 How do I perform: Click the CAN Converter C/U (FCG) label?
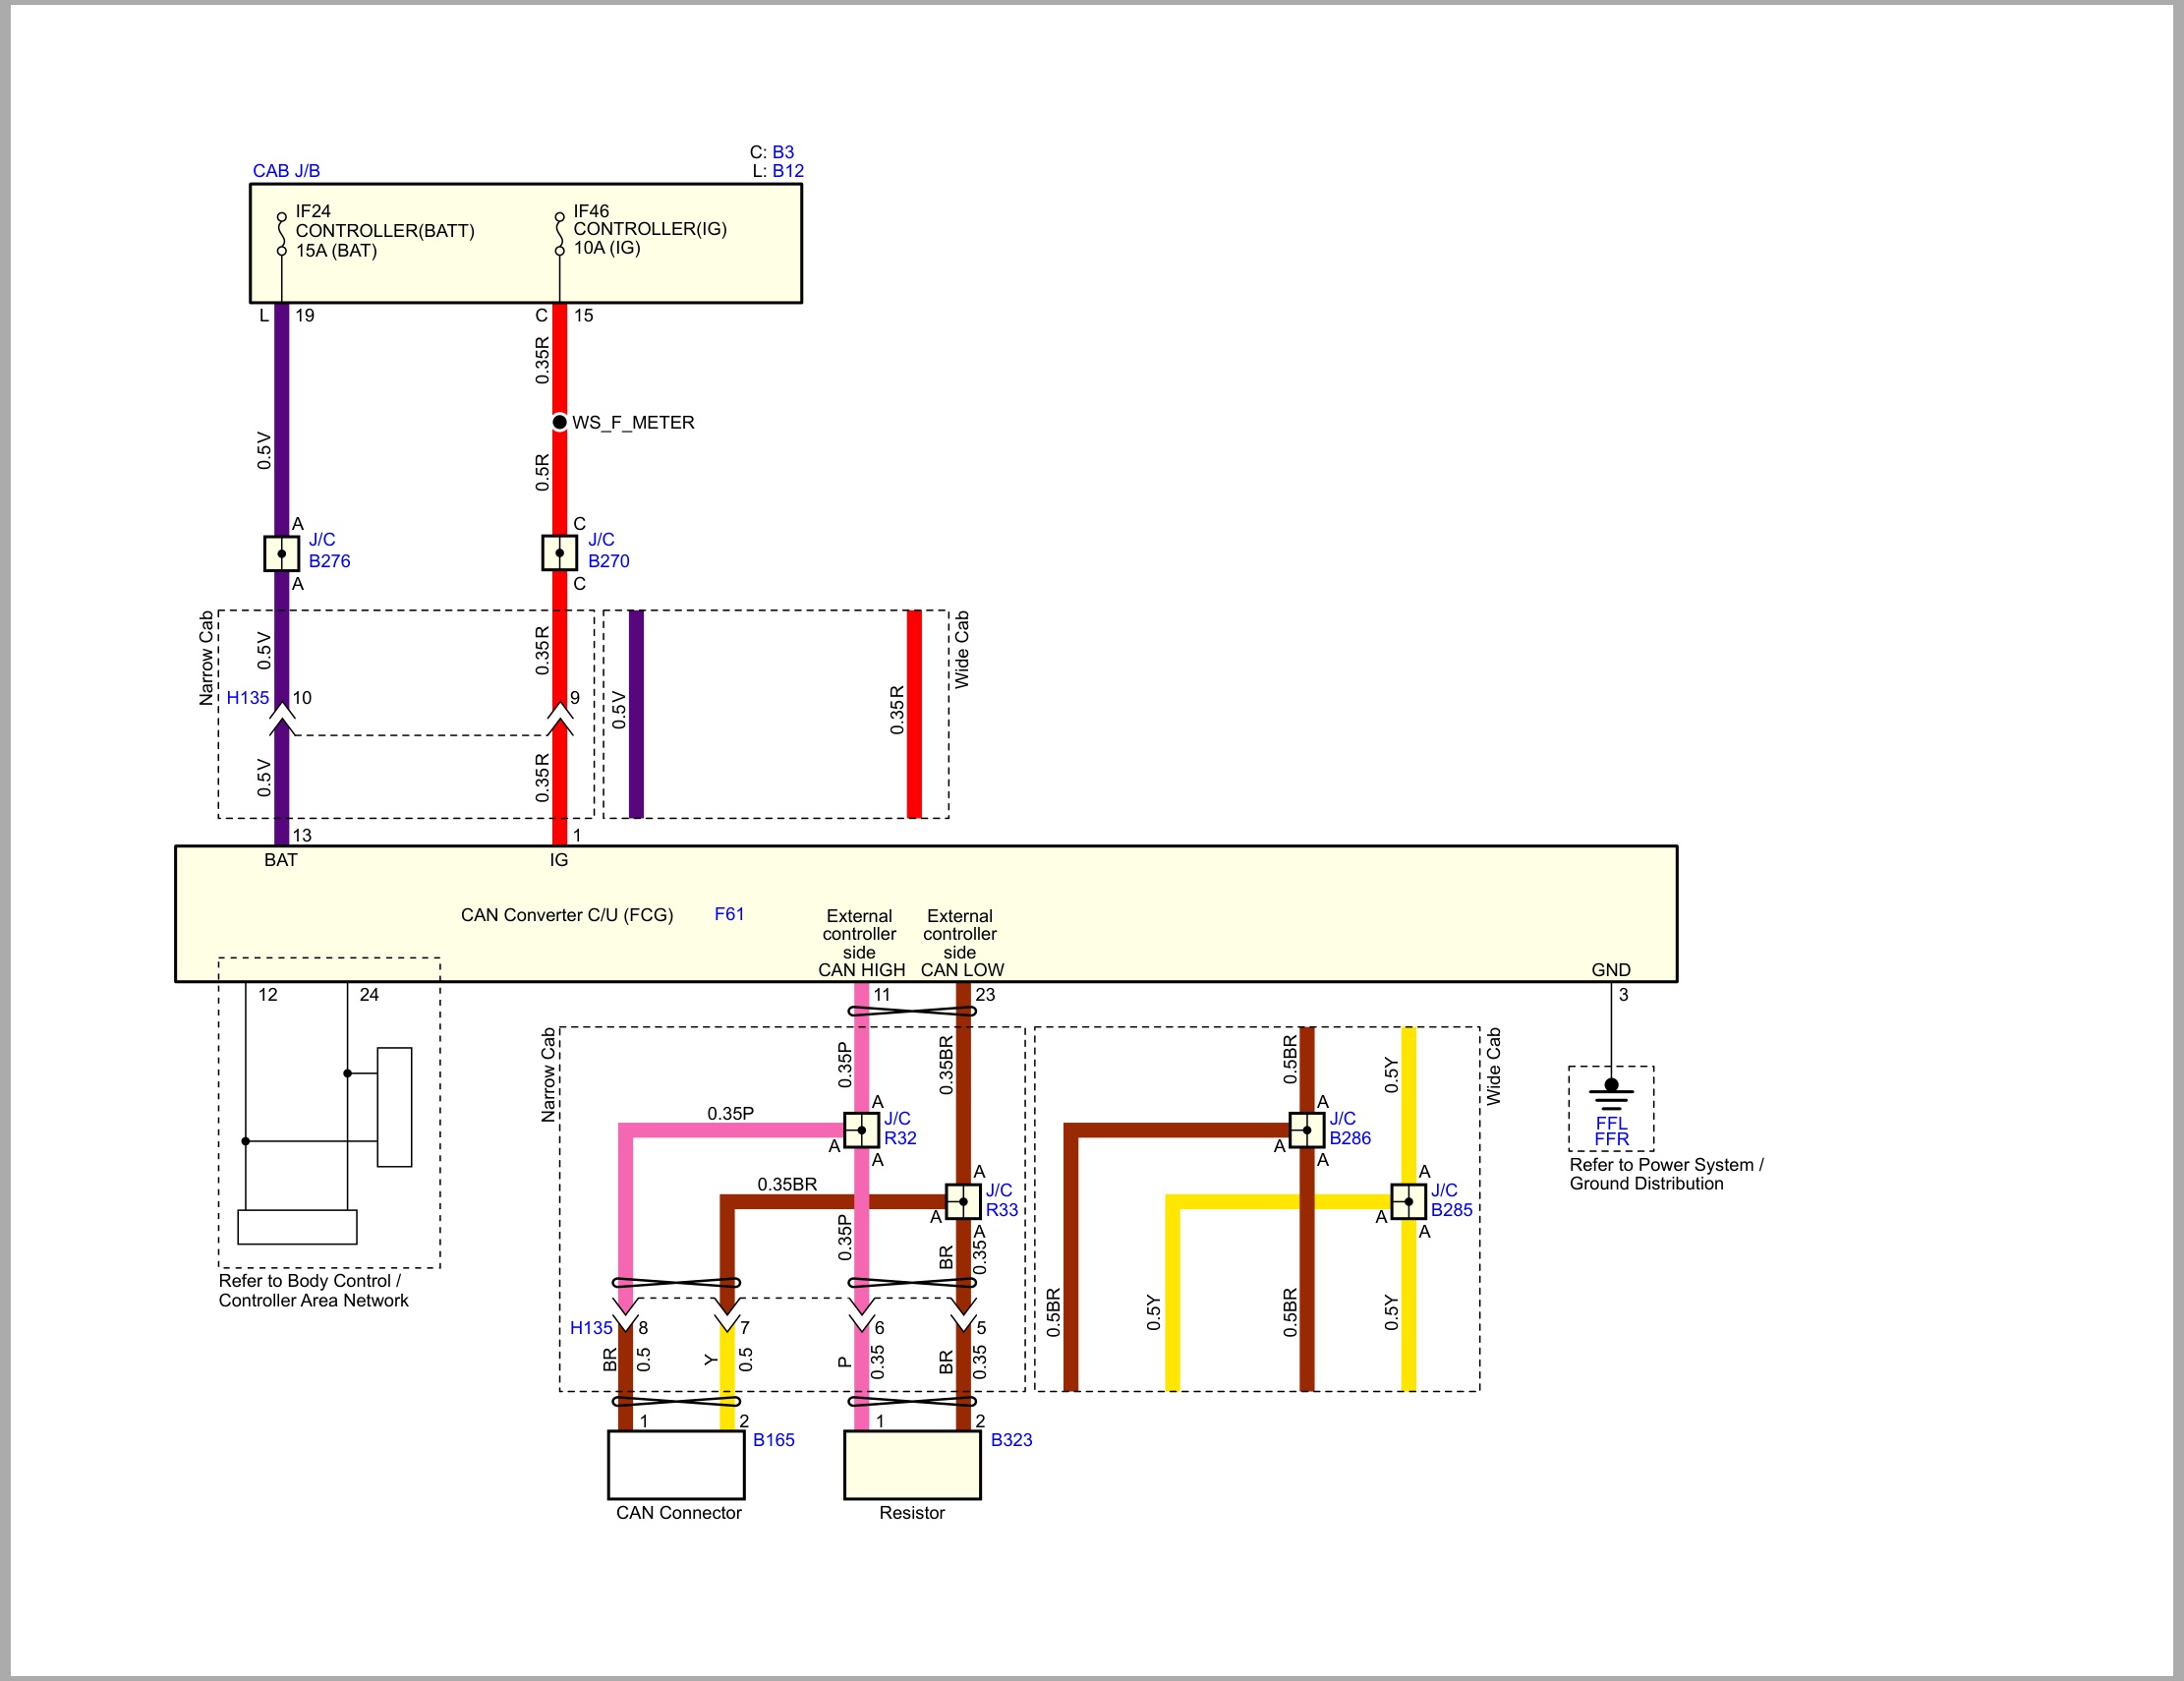[x=567, y=915]
